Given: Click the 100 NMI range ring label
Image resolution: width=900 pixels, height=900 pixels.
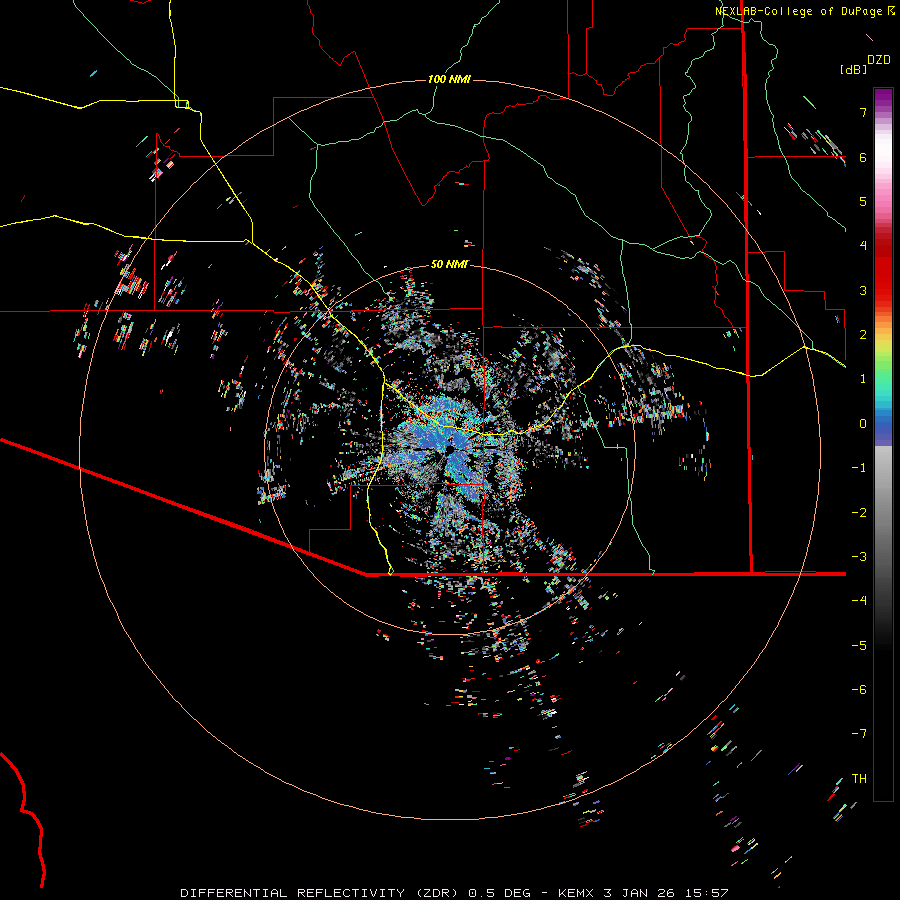Looking at the screenshot, I should [x=449, y=79].
